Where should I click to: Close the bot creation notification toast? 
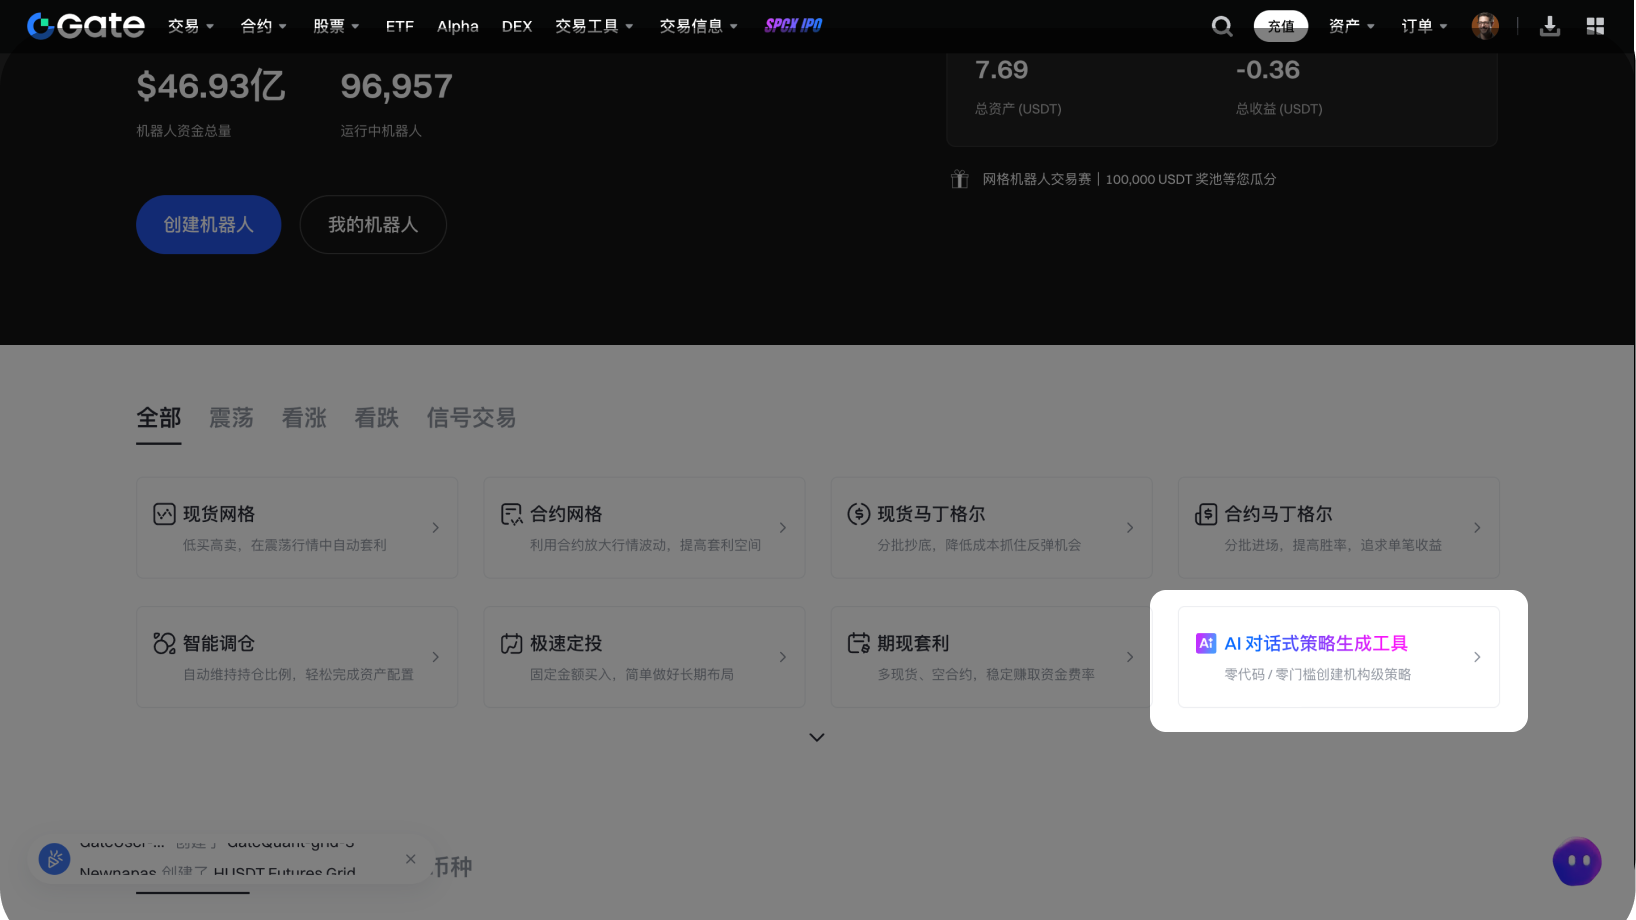(410, 859)
